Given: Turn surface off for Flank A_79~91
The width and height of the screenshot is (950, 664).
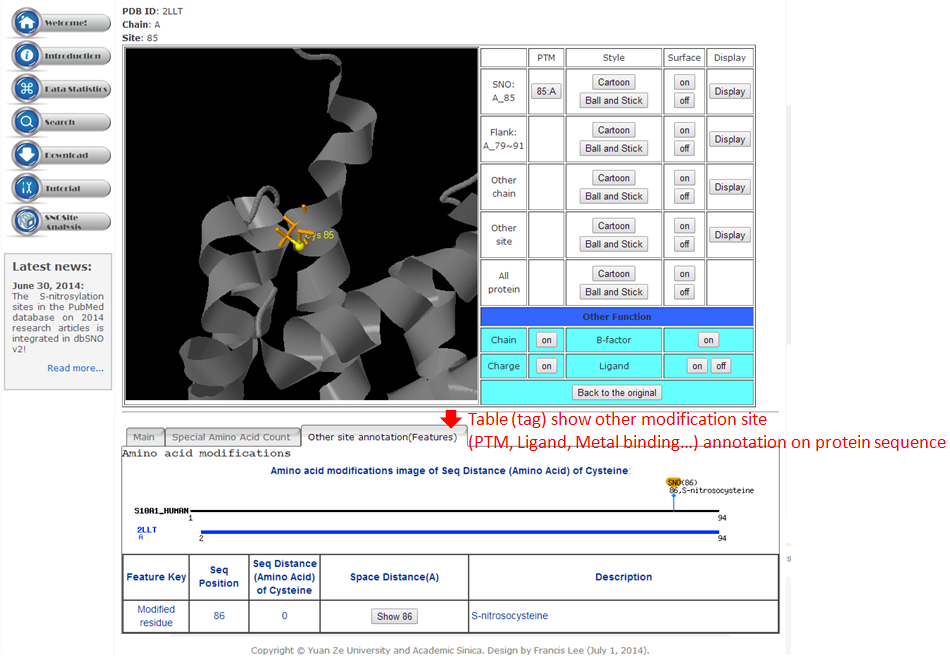Looking at the screenshot, I should pyautogui.click(x=684, y=148).
